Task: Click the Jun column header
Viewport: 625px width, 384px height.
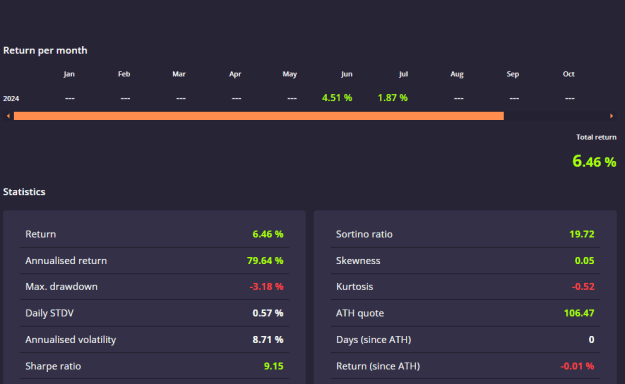Action: pyautogui.click(x=346, y=74)
